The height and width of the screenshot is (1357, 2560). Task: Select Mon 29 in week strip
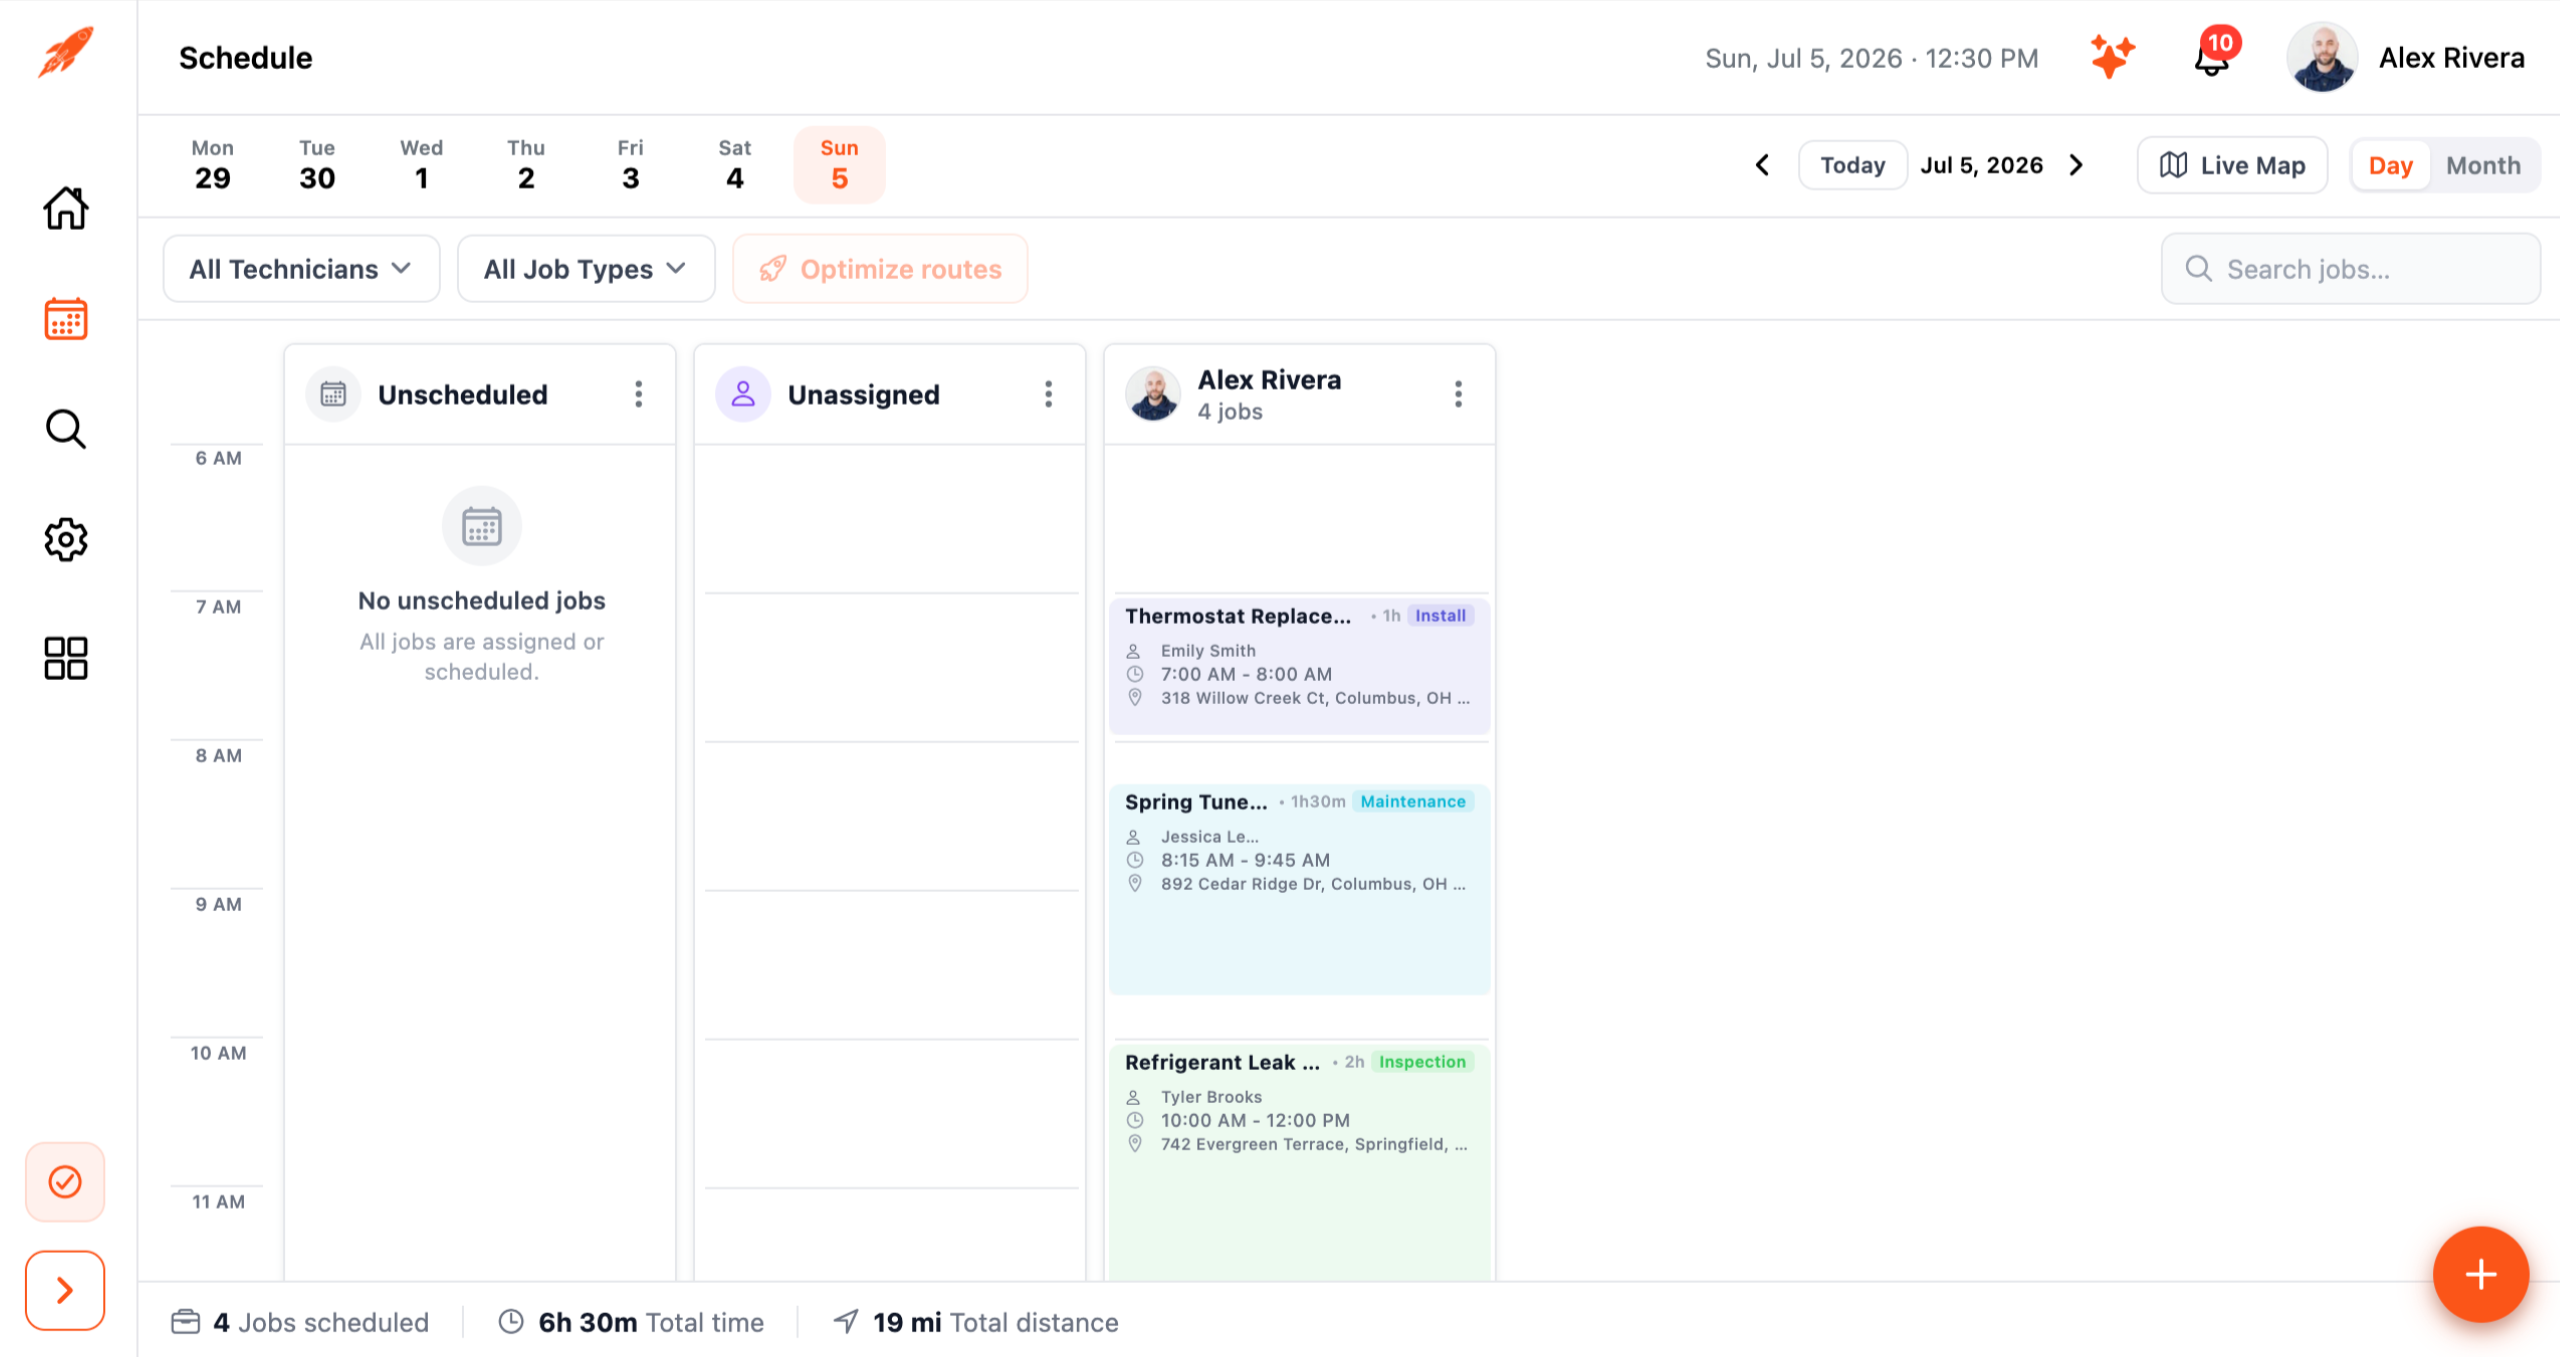click(x=212, y=165)
